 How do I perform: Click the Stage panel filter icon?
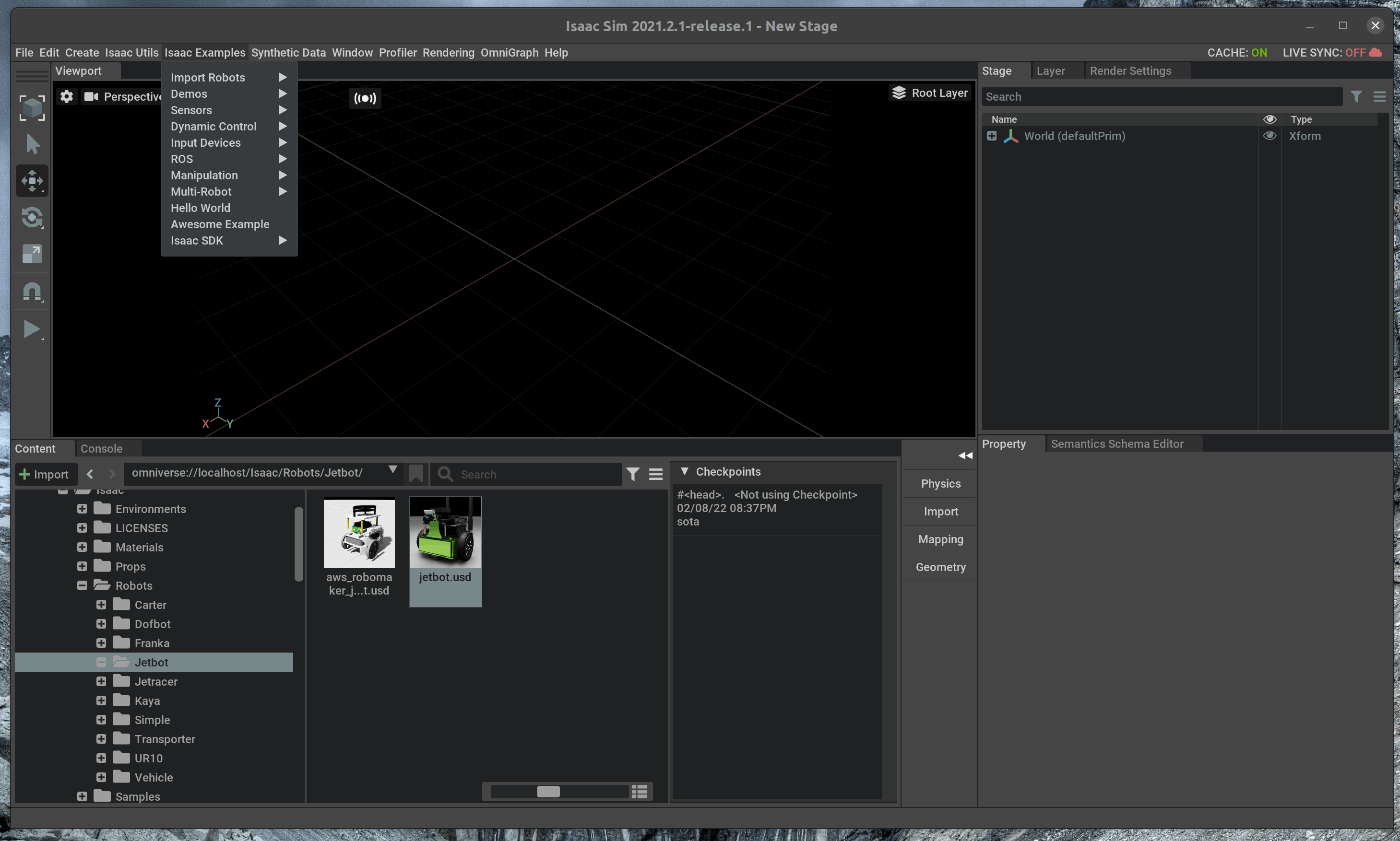tap(1356, 97)
